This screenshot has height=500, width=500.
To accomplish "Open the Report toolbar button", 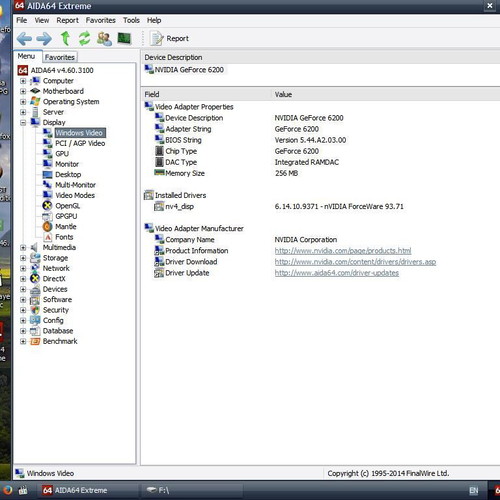I will (169, 38).
